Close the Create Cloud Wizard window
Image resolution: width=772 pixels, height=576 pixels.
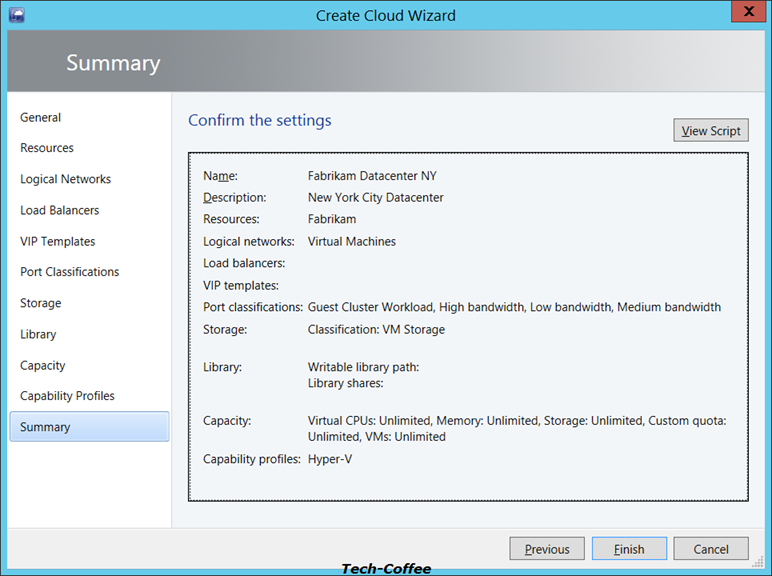pos(748,11)
